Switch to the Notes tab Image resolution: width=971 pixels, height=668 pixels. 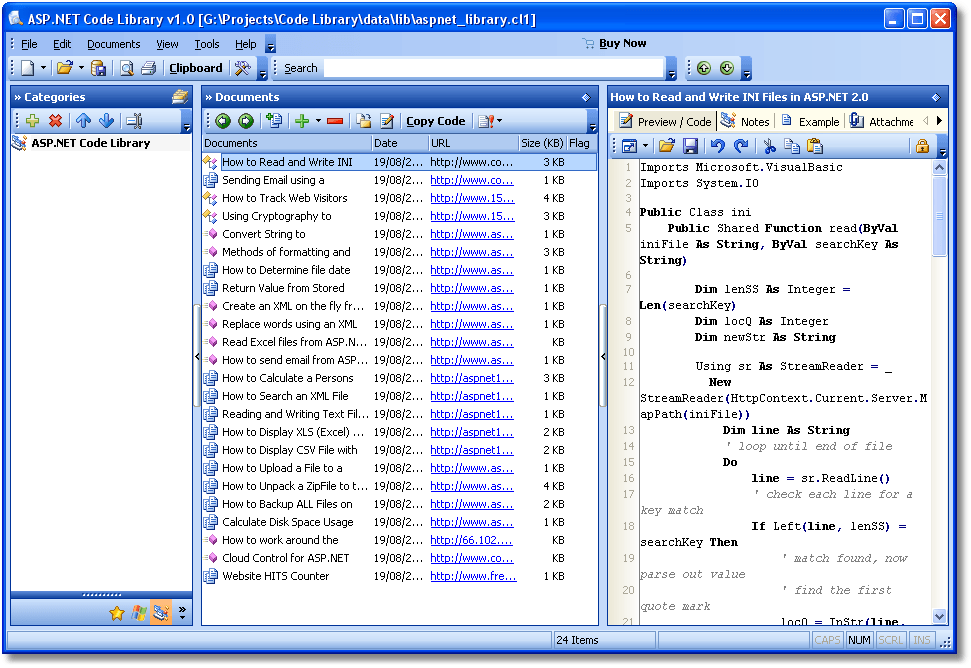coord(746,121)
